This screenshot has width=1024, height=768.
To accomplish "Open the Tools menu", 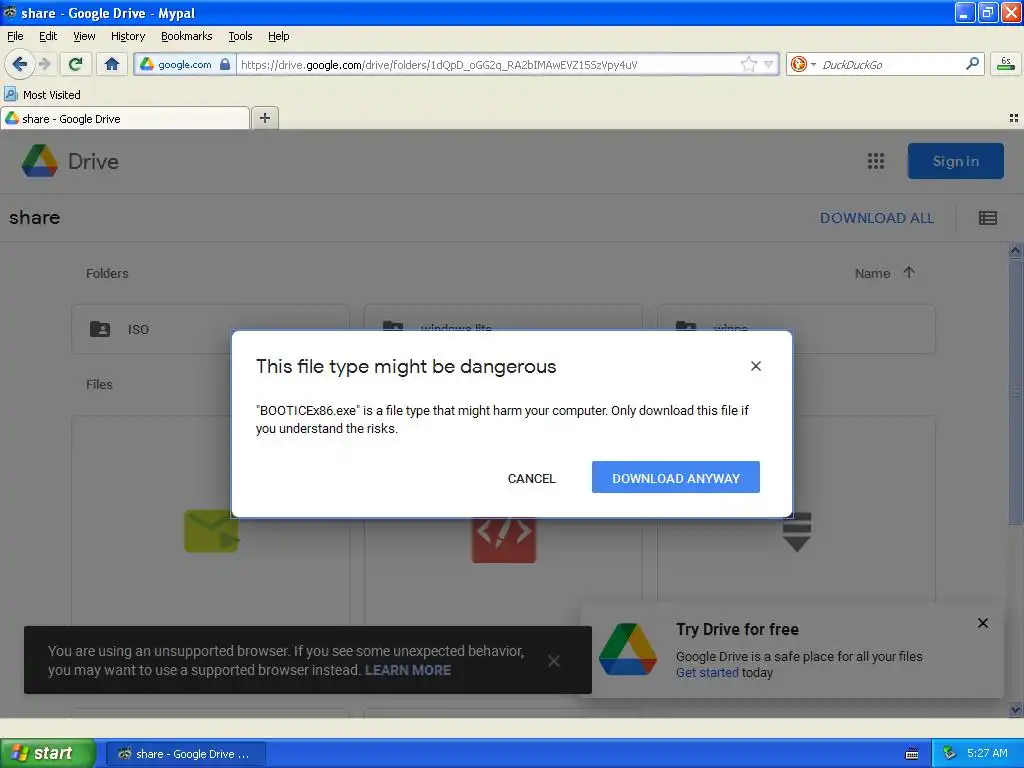I will 240,36.
